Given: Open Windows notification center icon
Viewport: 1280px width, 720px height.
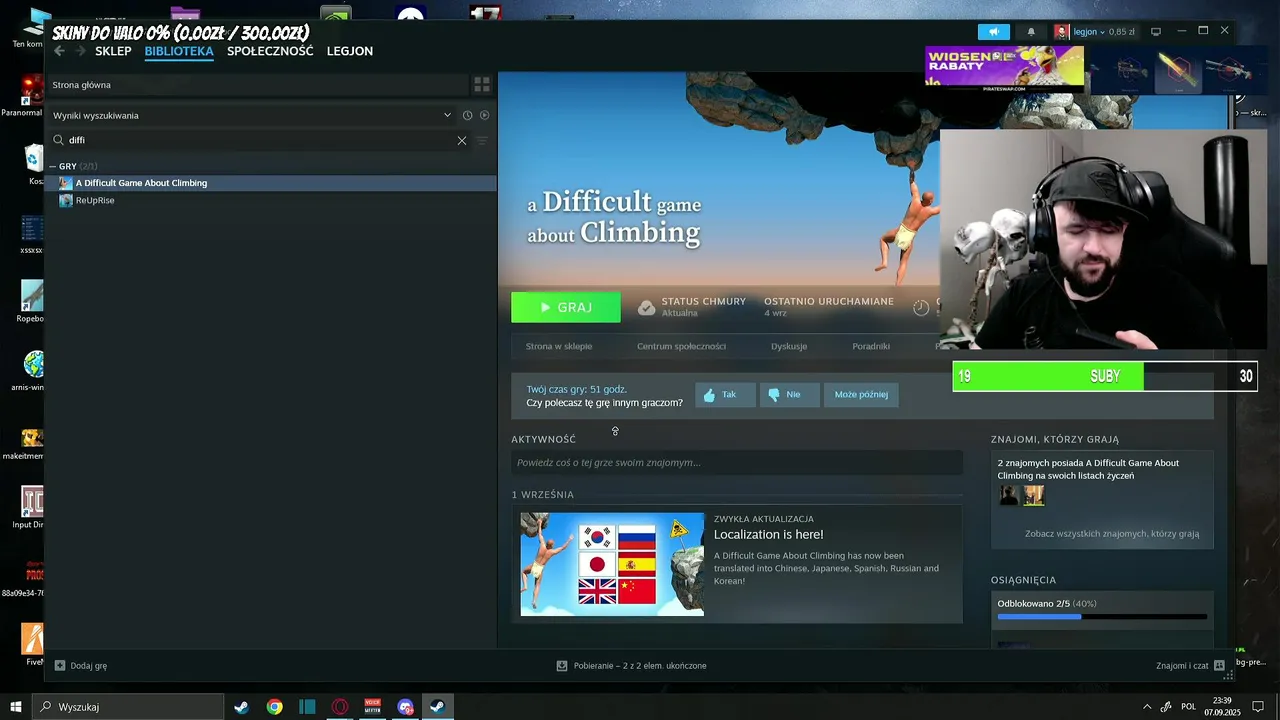Looking at the screenshot, I should [x=1258, y=707].
